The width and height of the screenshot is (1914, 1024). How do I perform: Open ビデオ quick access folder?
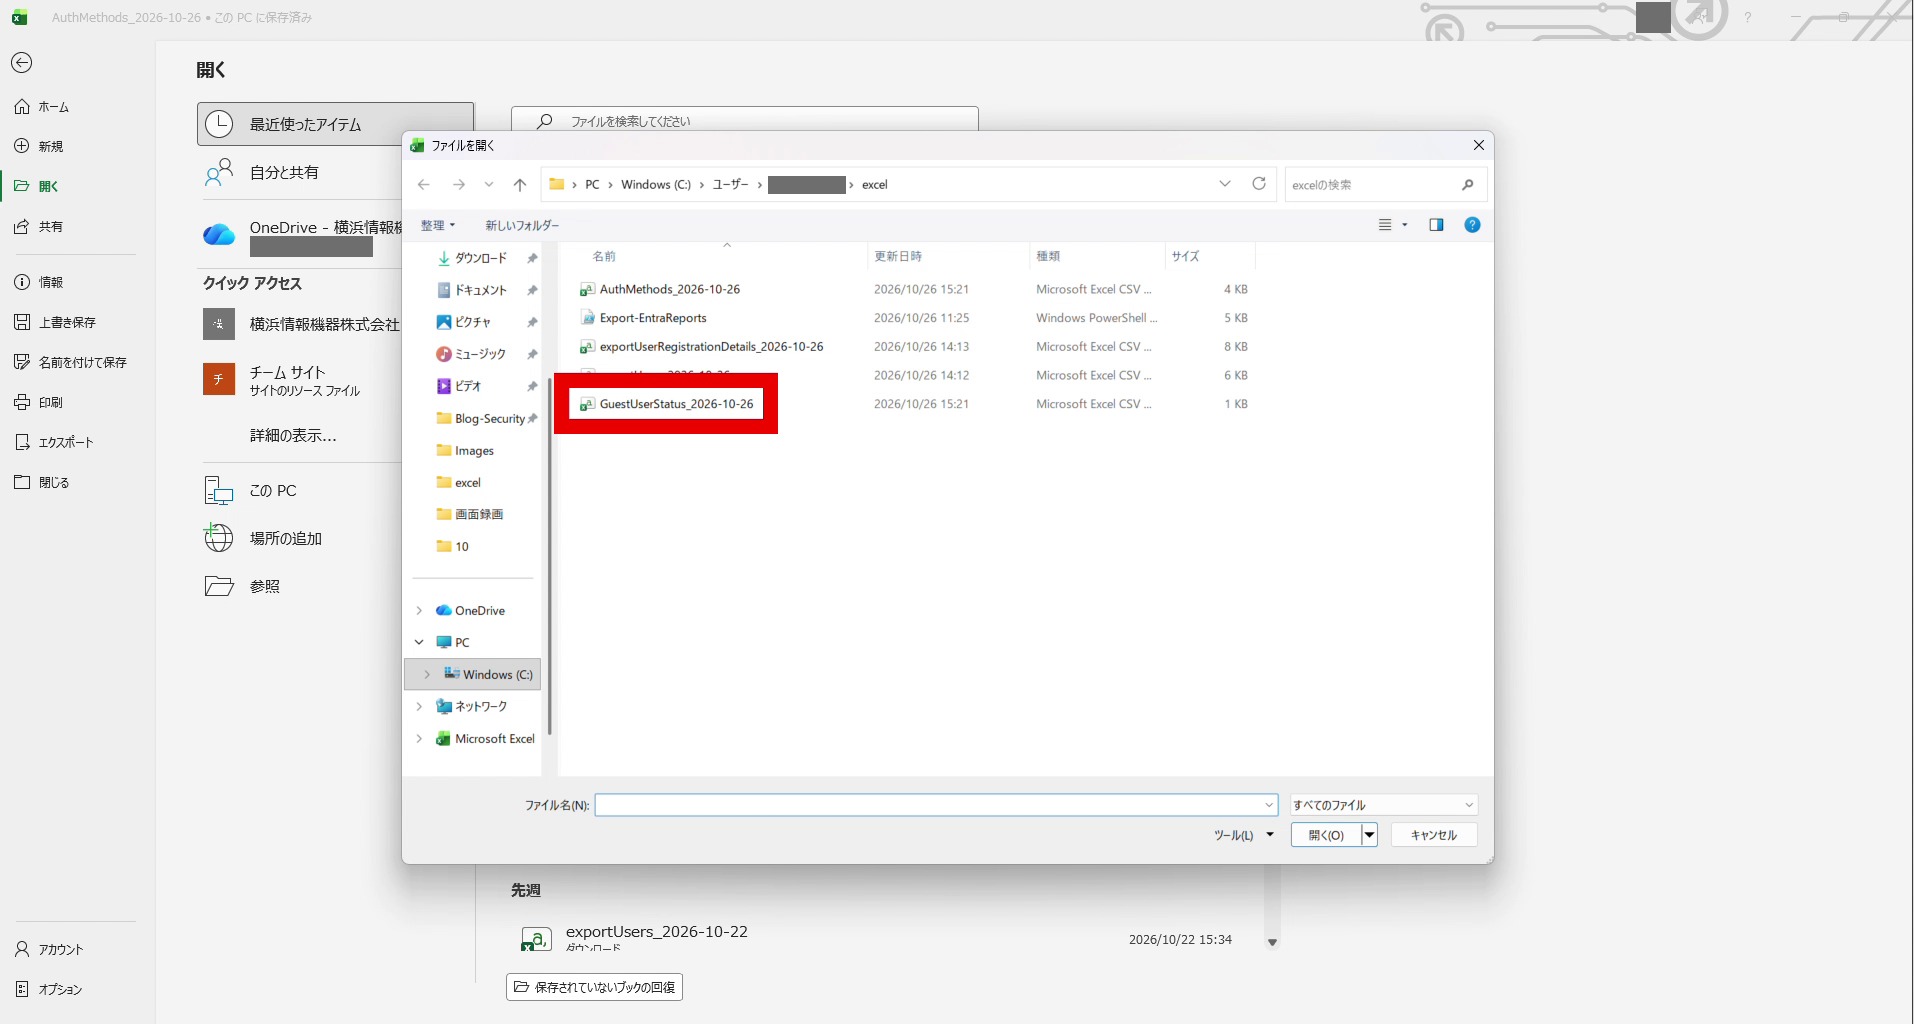[468, 386]
